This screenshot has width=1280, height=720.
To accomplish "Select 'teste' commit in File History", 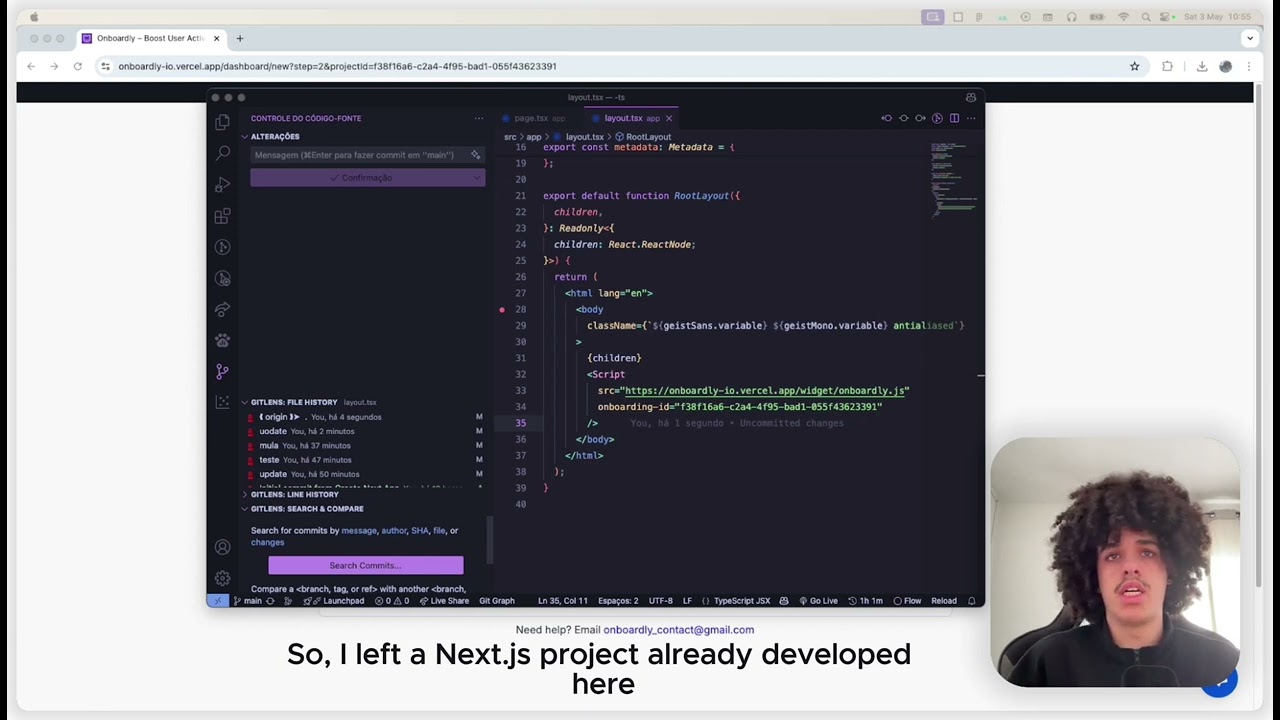I will tap(365, 460).
